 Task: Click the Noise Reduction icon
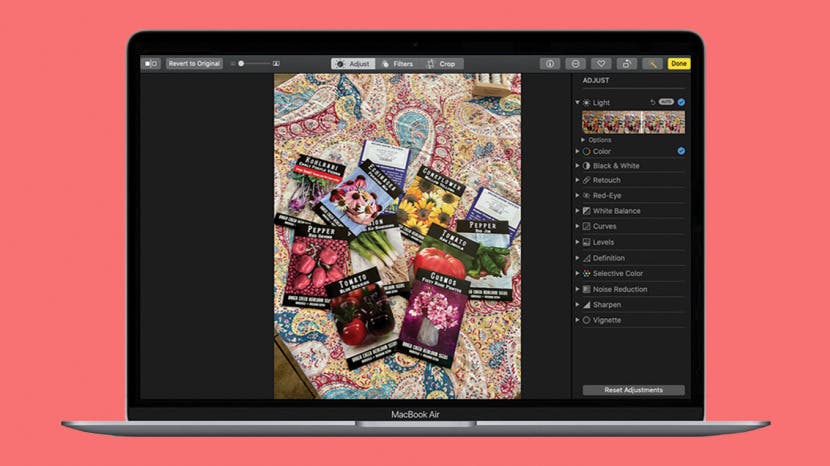pos(587,289)
